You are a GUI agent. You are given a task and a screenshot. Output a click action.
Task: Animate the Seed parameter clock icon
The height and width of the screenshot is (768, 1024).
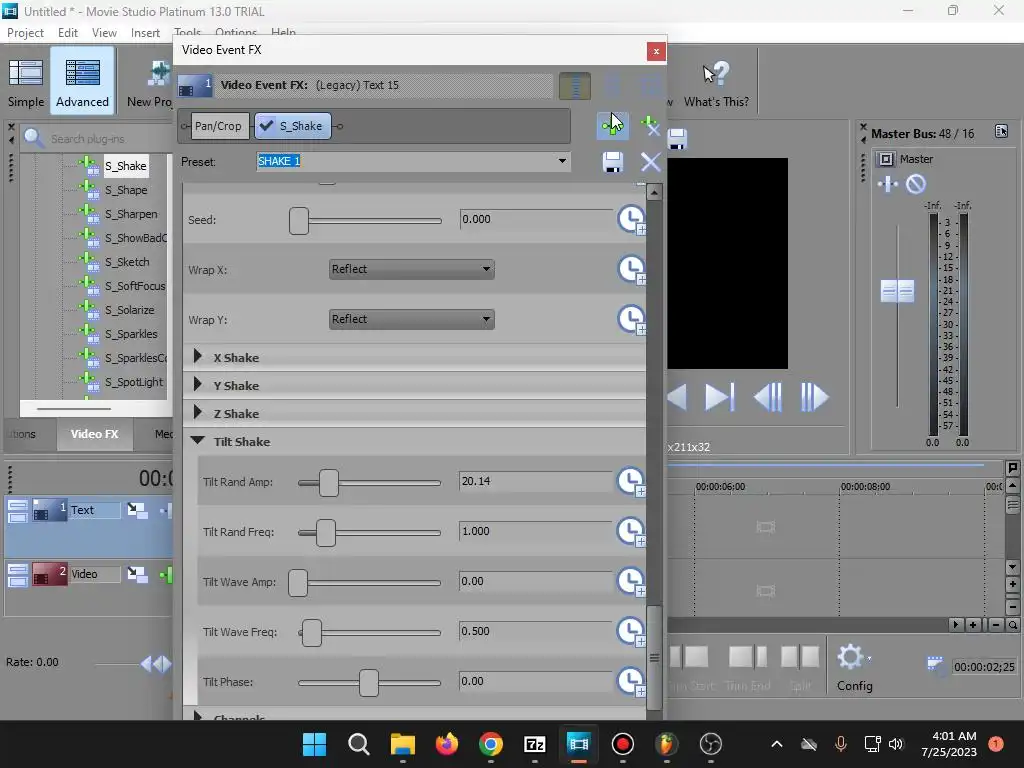tap(632, 219)
